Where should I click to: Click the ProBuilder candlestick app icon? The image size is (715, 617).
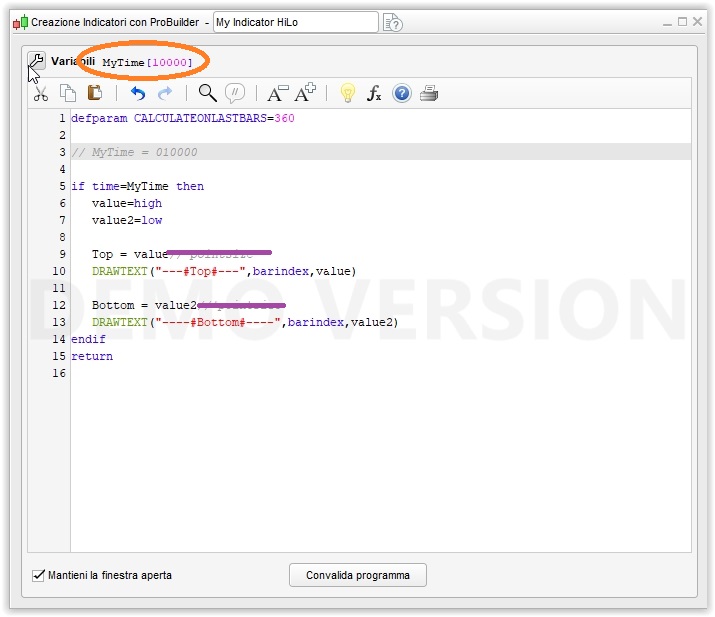pyautogui.click(x=21, y=22)
